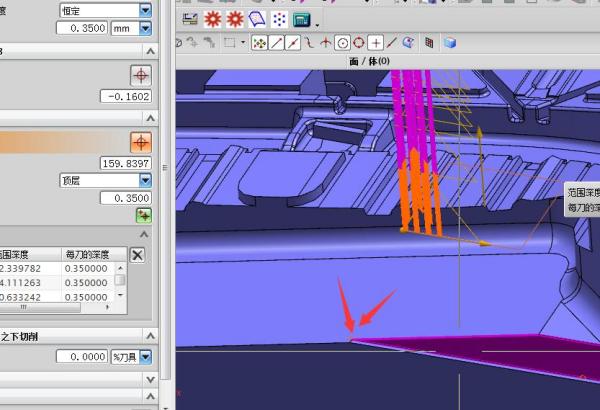
Task: Open the 恒定 dropdown list
Action: coord(146,10)
